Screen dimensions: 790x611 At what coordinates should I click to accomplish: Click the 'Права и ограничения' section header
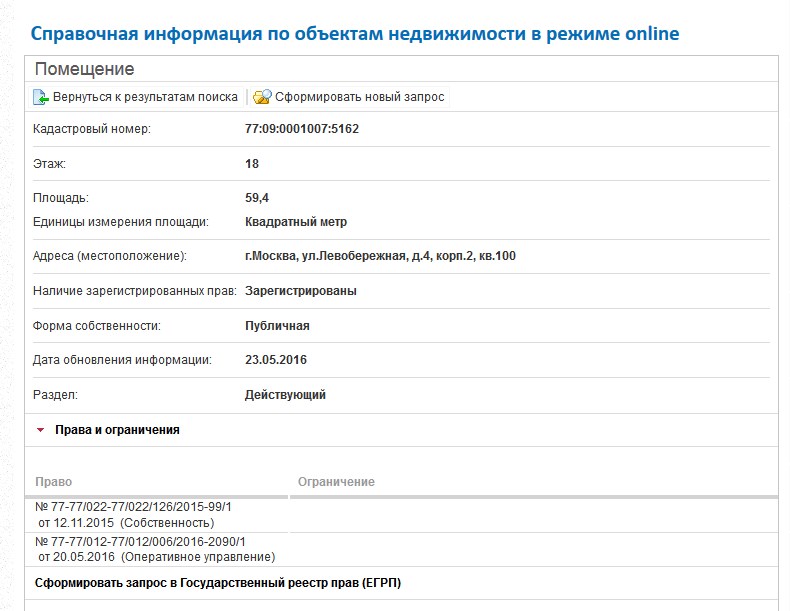click(x=117, y=430)
